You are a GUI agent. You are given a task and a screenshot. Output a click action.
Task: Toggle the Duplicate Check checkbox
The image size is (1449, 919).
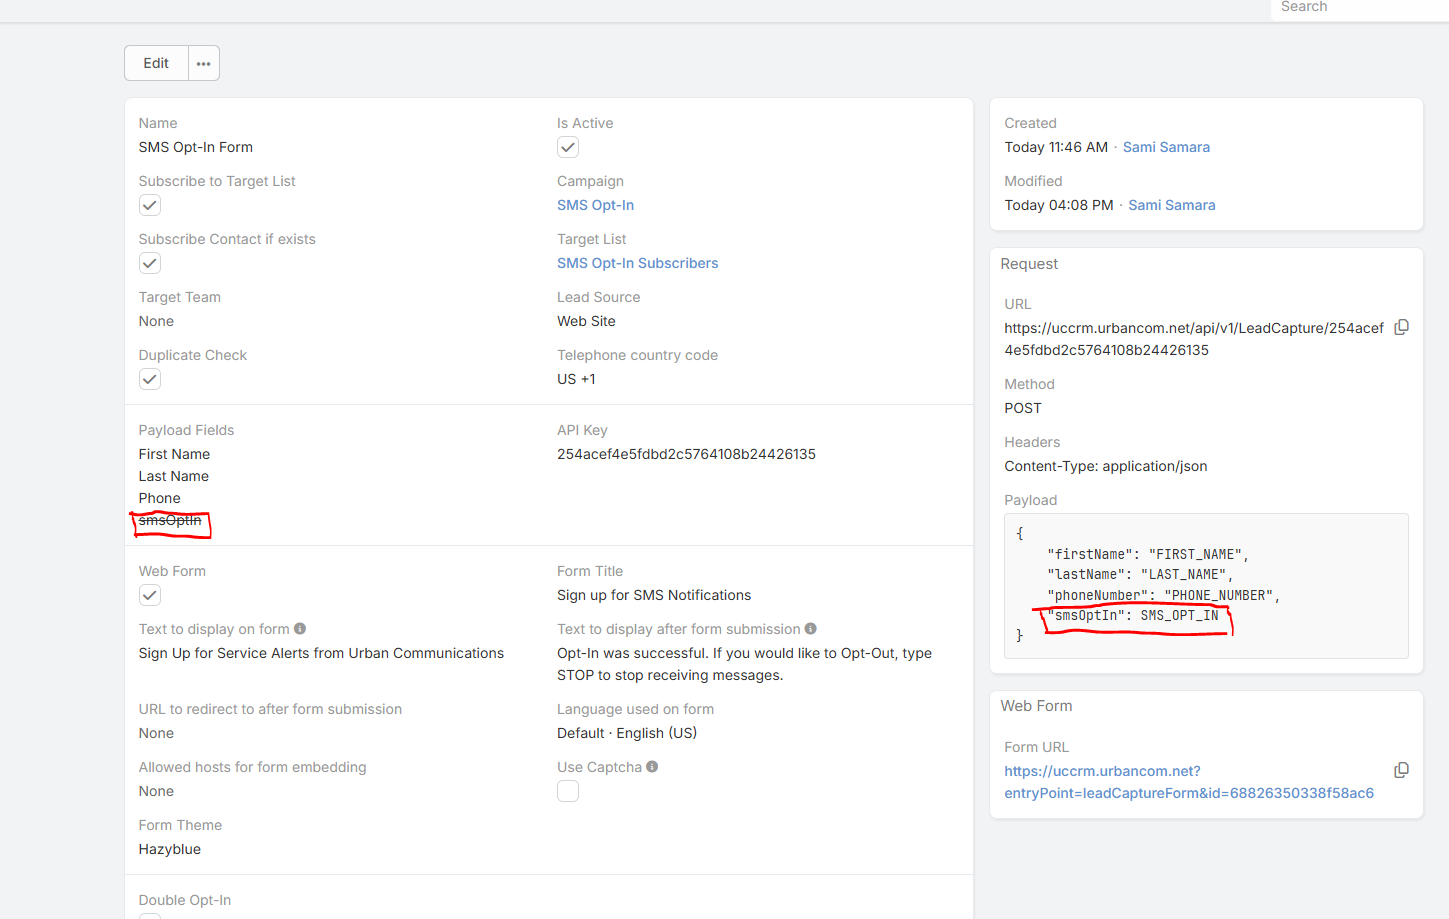(x=150, y=379)
